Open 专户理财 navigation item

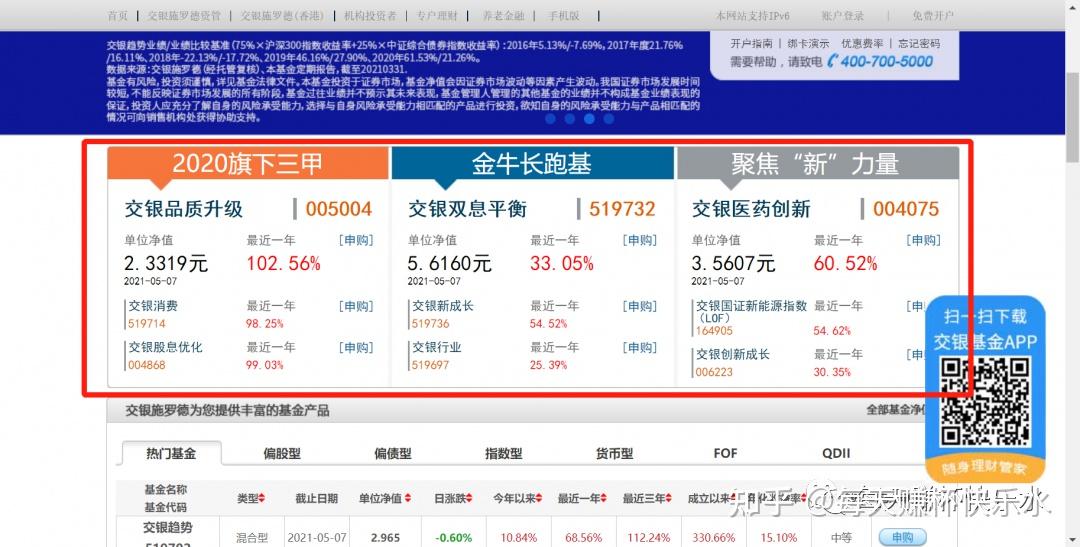click(x=437, y=15)
